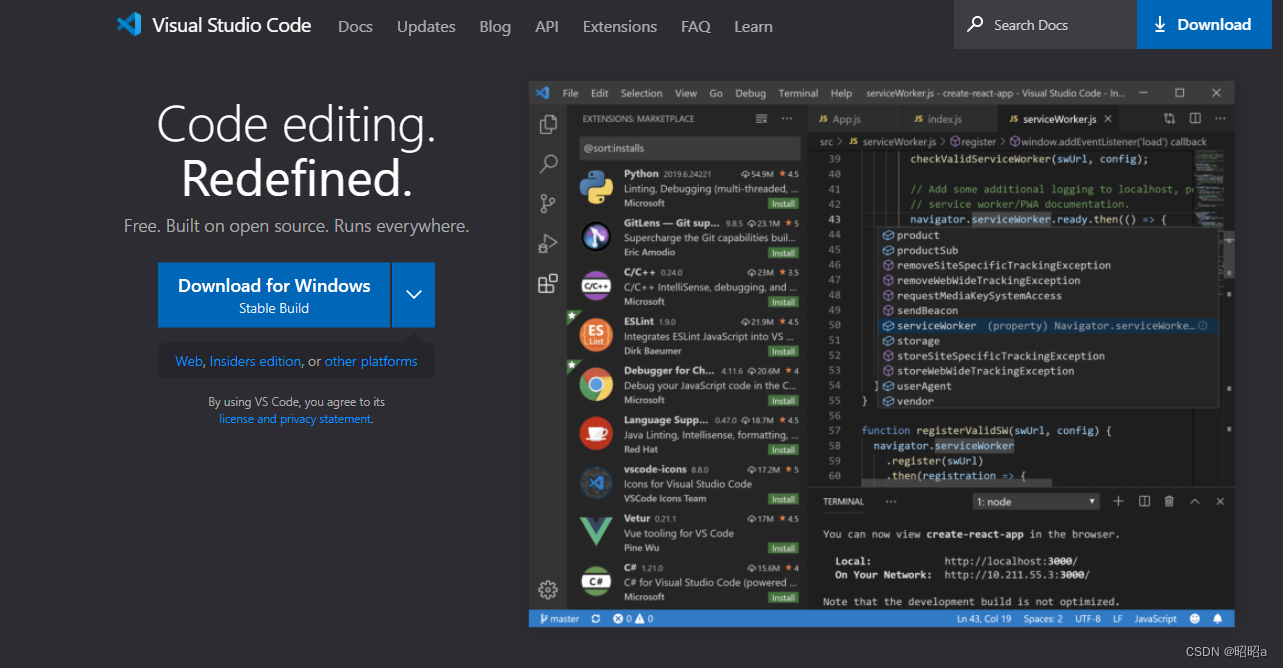Click the Manage gear icon in activity bar
1283x668 pixels.
coord(548,589)
